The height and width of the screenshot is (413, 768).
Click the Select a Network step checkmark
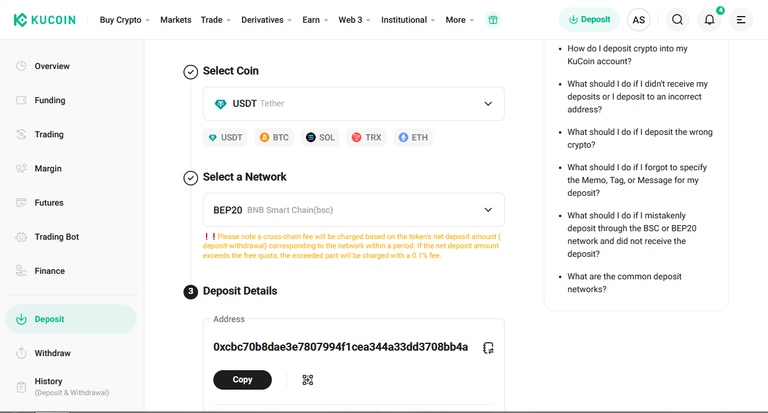point(191,178)
